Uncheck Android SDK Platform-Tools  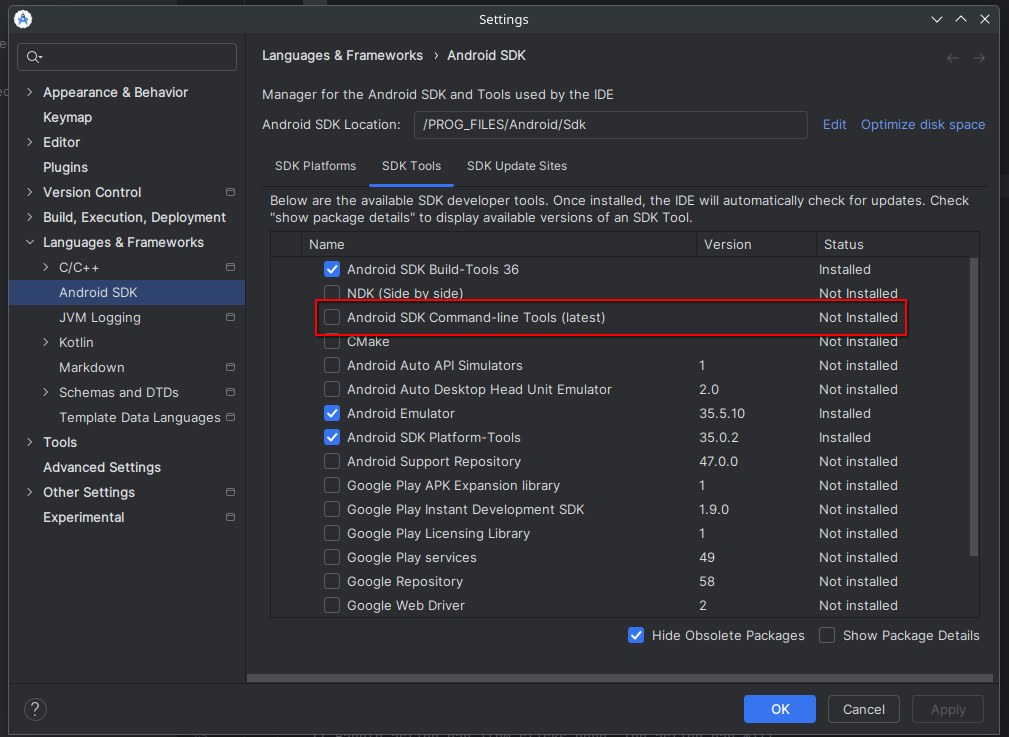332,437
